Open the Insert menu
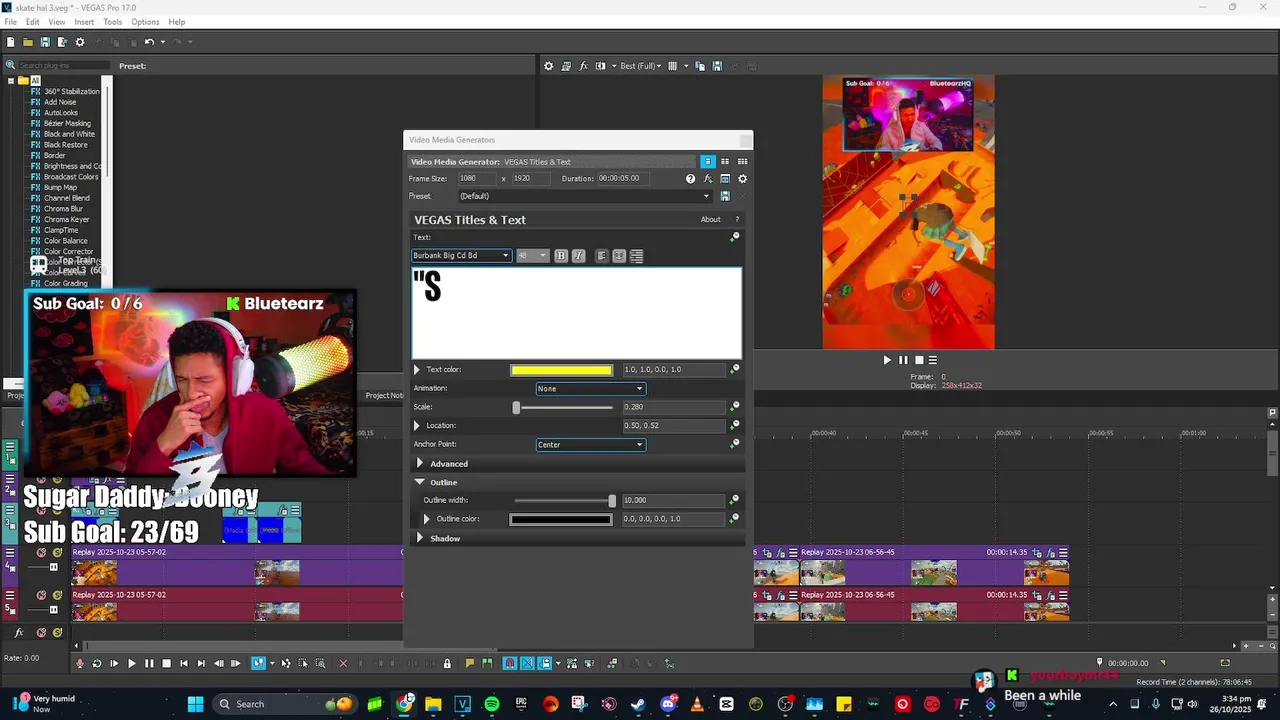This screenshot has height=720, width=1280. [84, 22]
